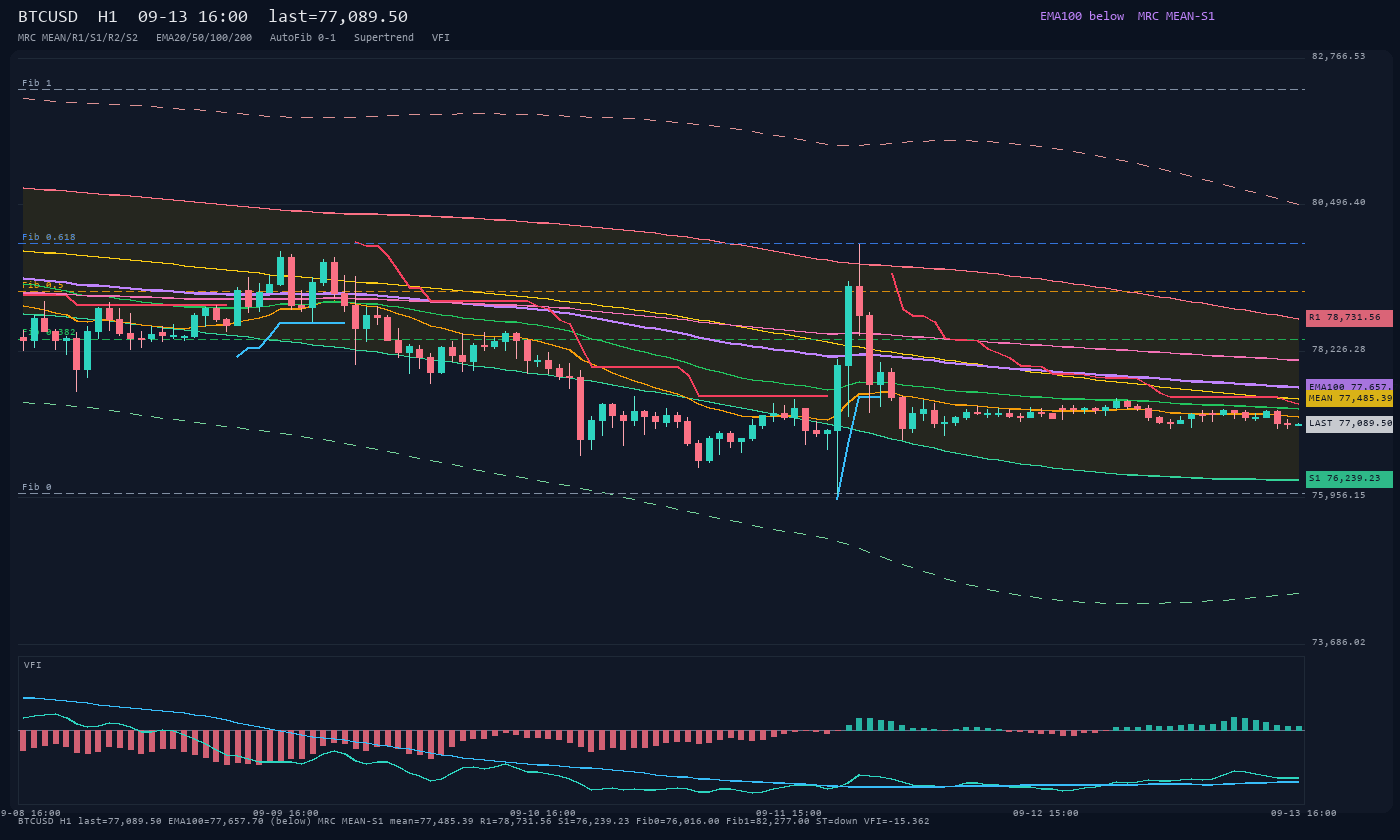Click the 09-11 15:00 time axis label
Screen dimensions: 1400x840
(x=789, y=813)
